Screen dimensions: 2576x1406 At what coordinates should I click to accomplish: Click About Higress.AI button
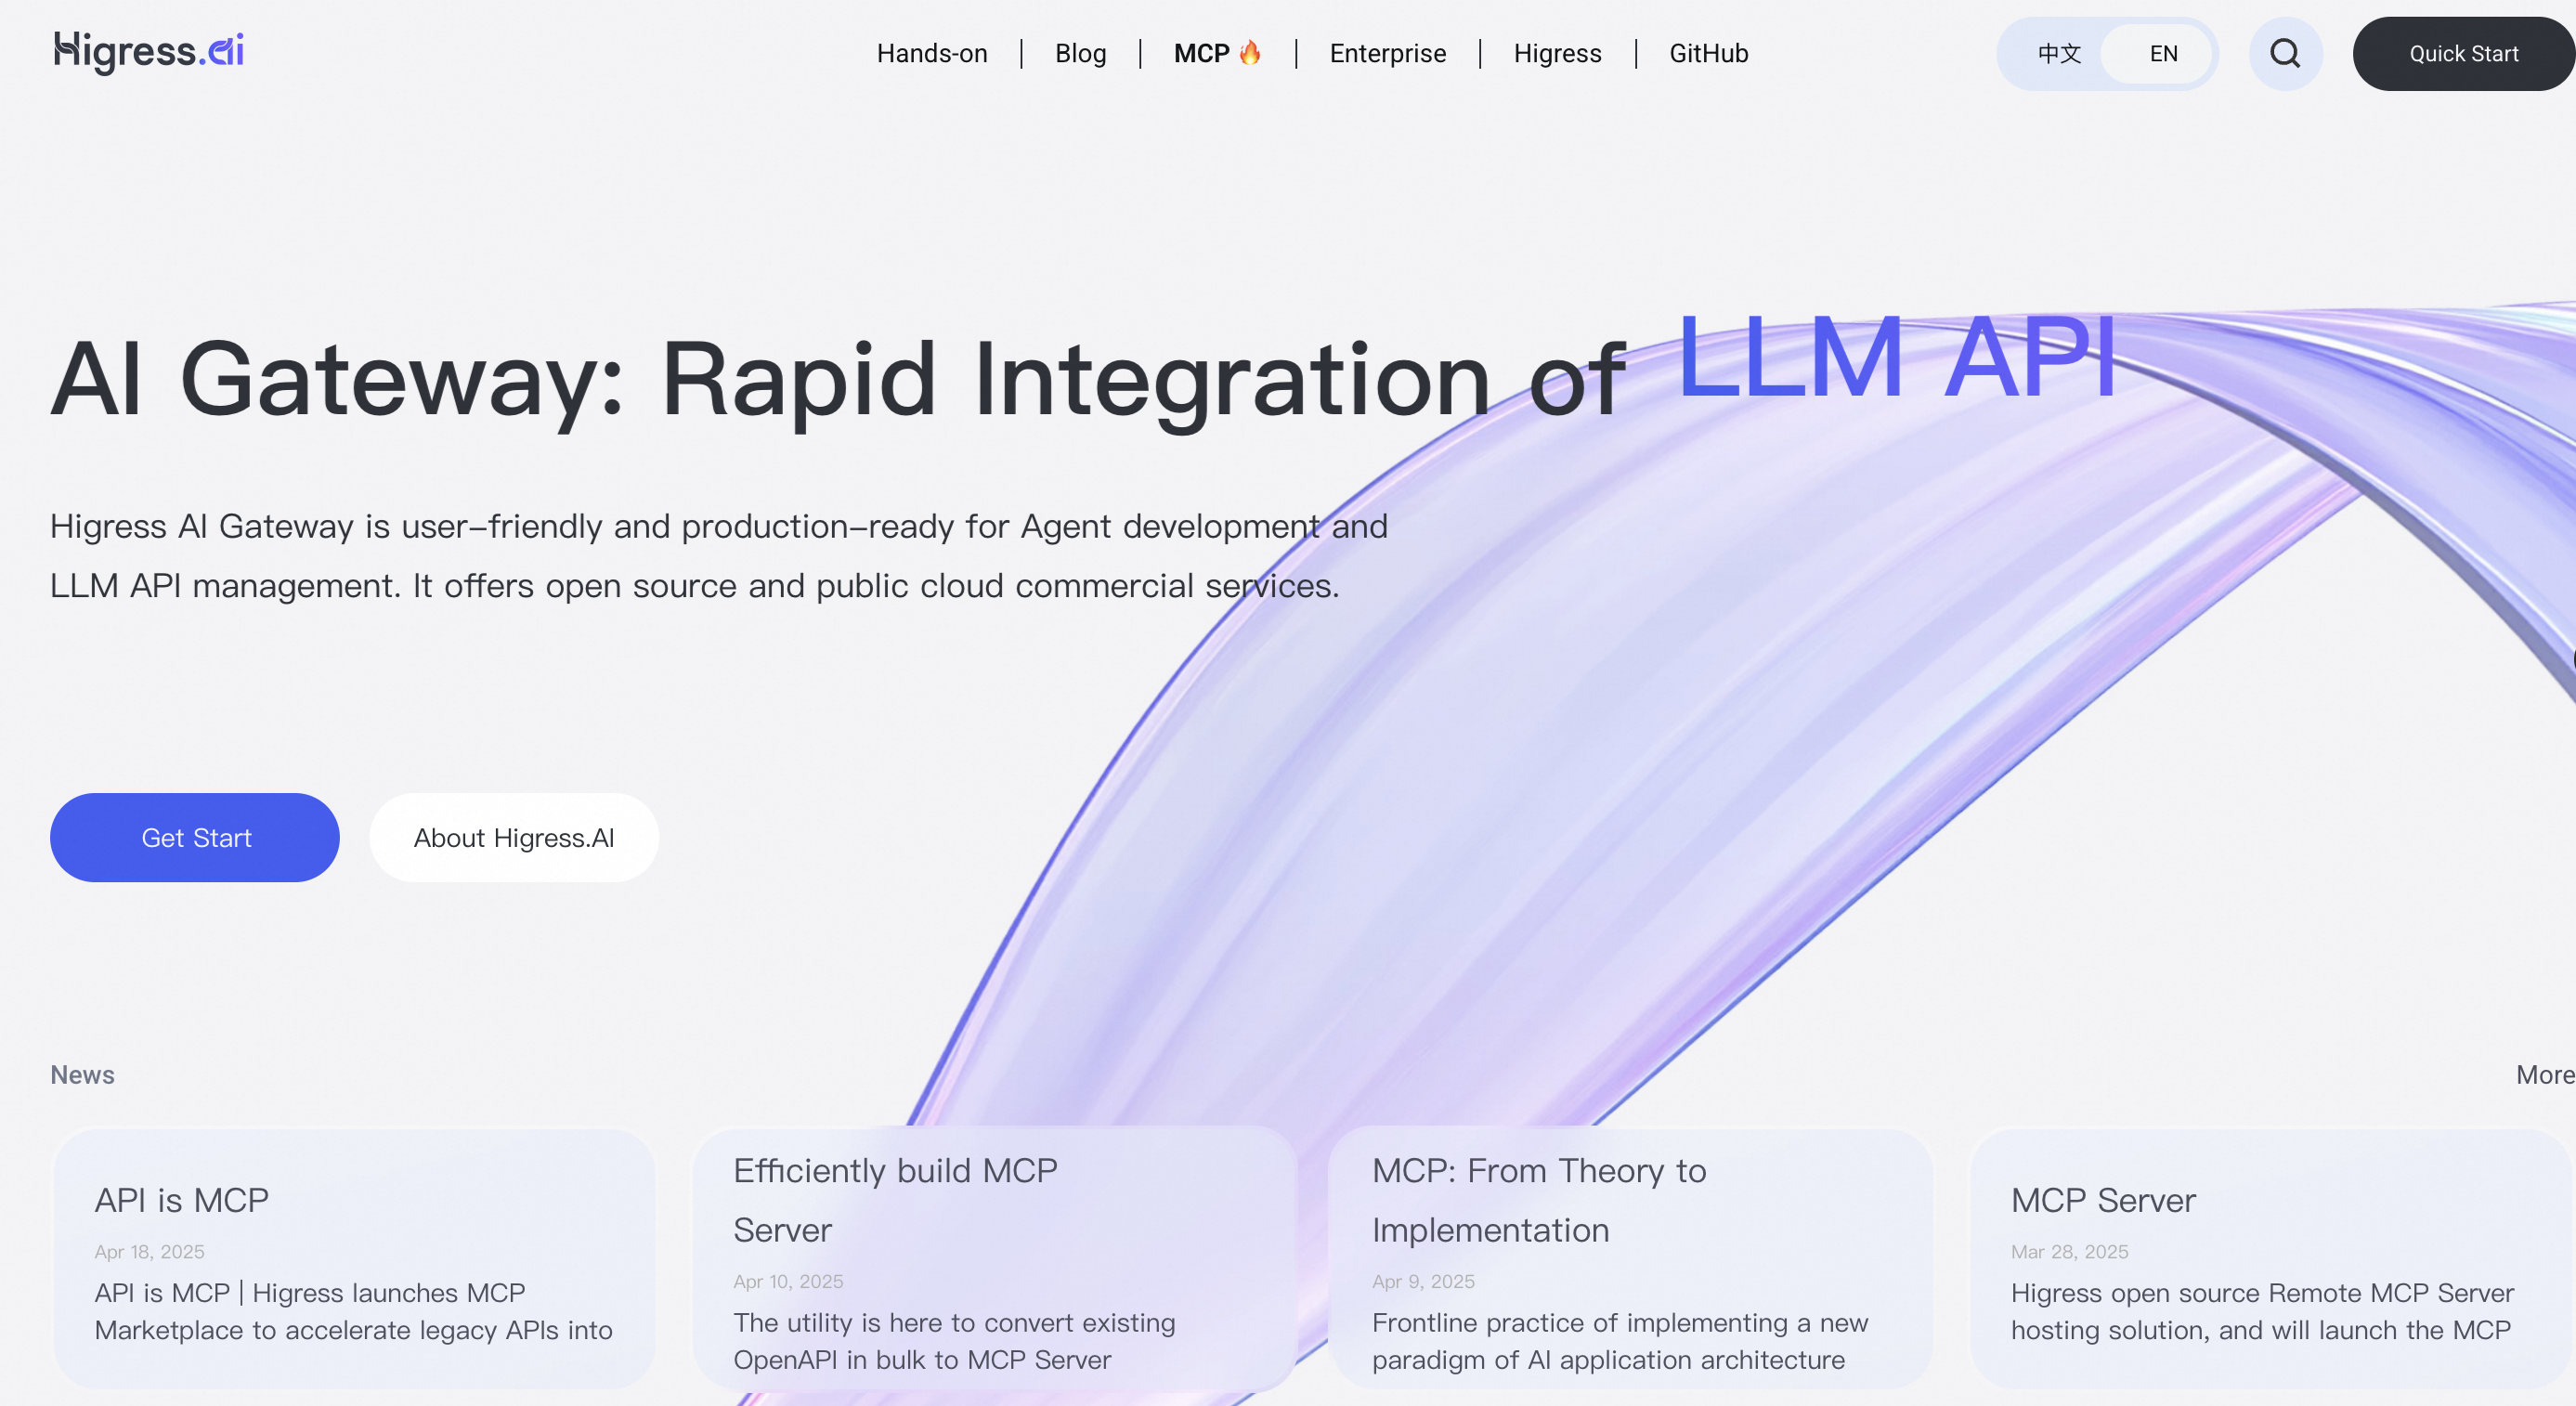pos(514,838)
